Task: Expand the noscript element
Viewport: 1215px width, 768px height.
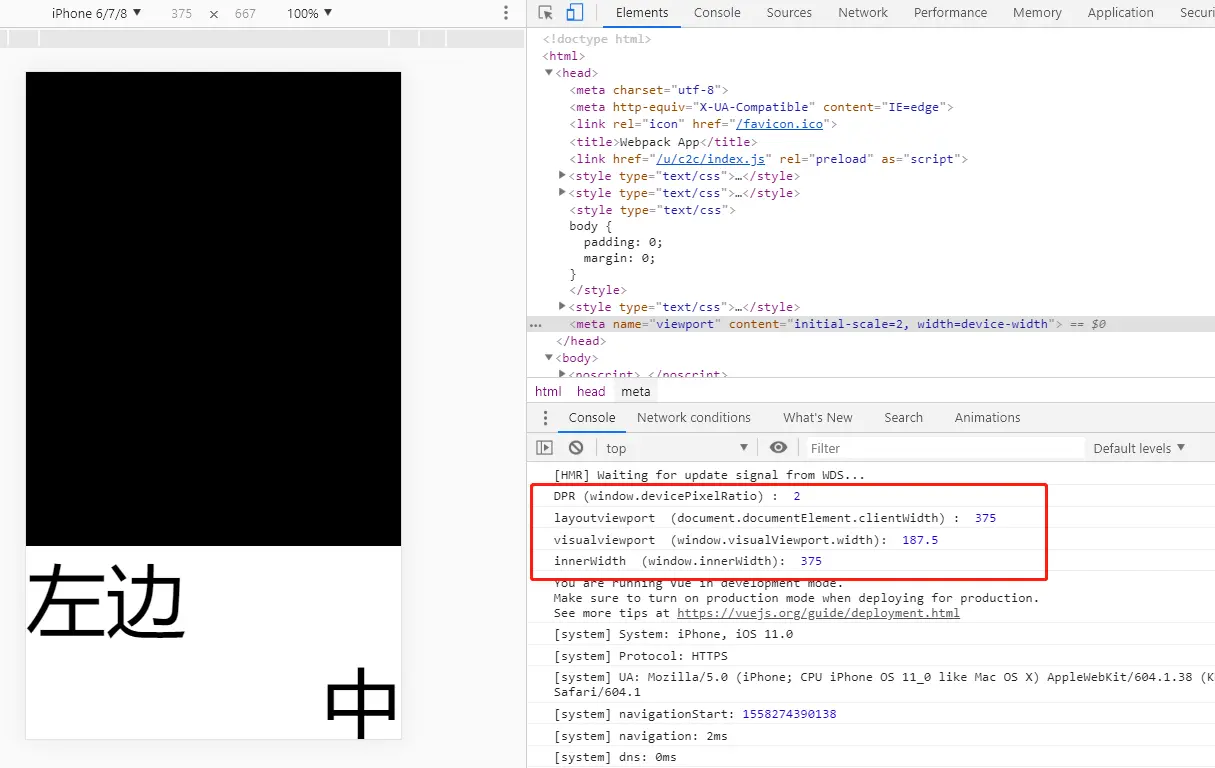Action: tap(563, 374)
